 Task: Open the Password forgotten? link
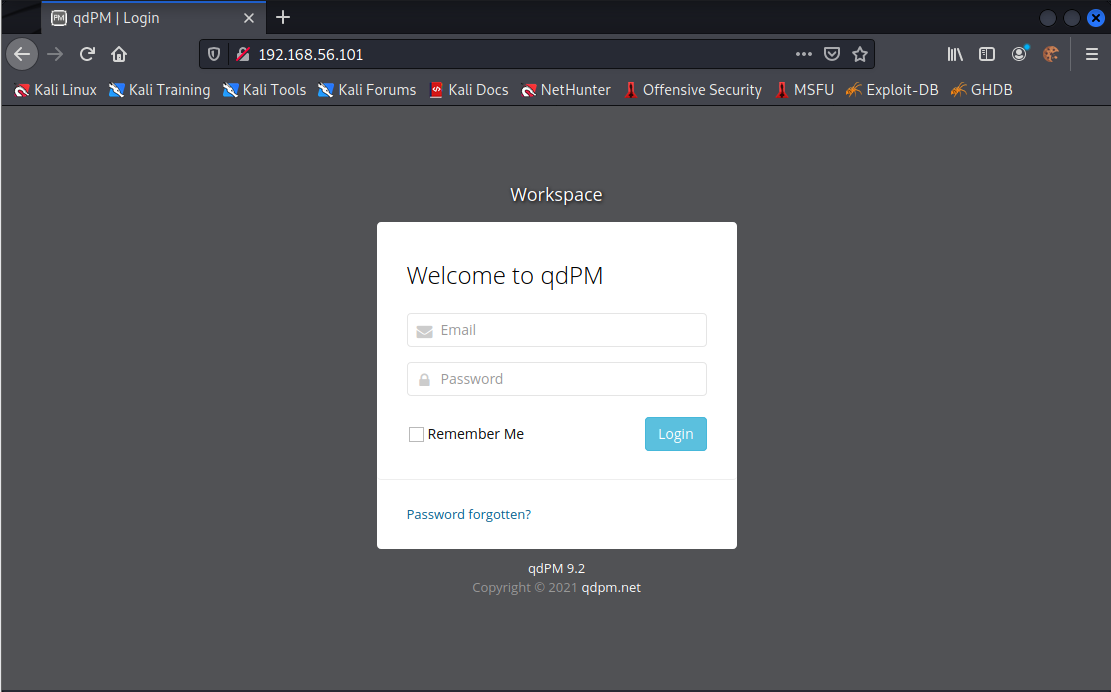tap(468, 514)
